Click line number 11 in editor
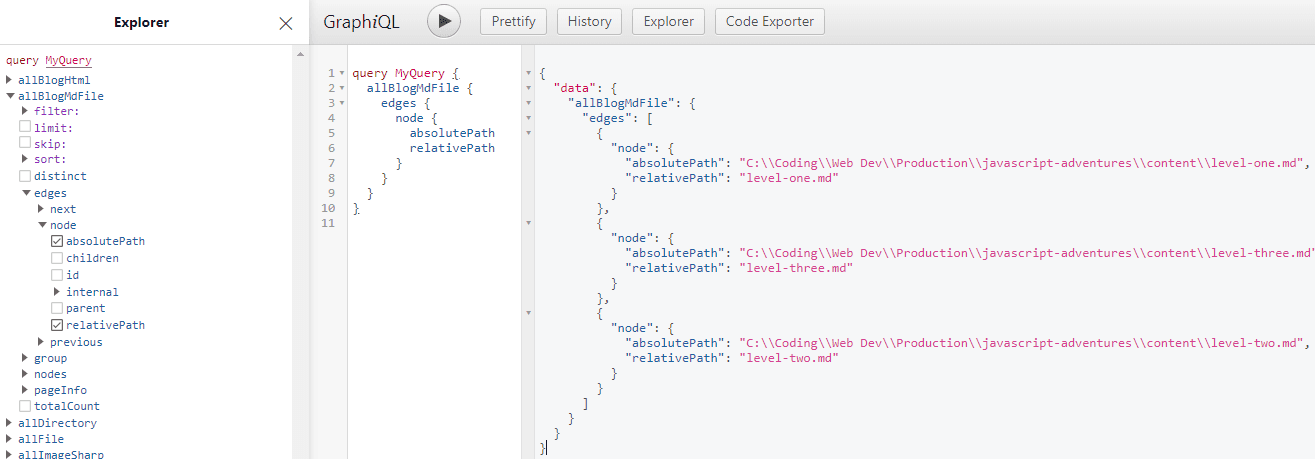The image size is (1315, 459). (329, 222)
